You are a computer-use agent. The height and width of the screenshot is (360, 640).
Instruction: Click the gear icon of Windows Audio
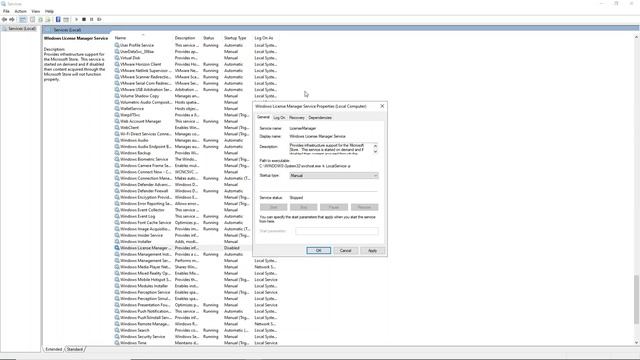tap(117, 140)
